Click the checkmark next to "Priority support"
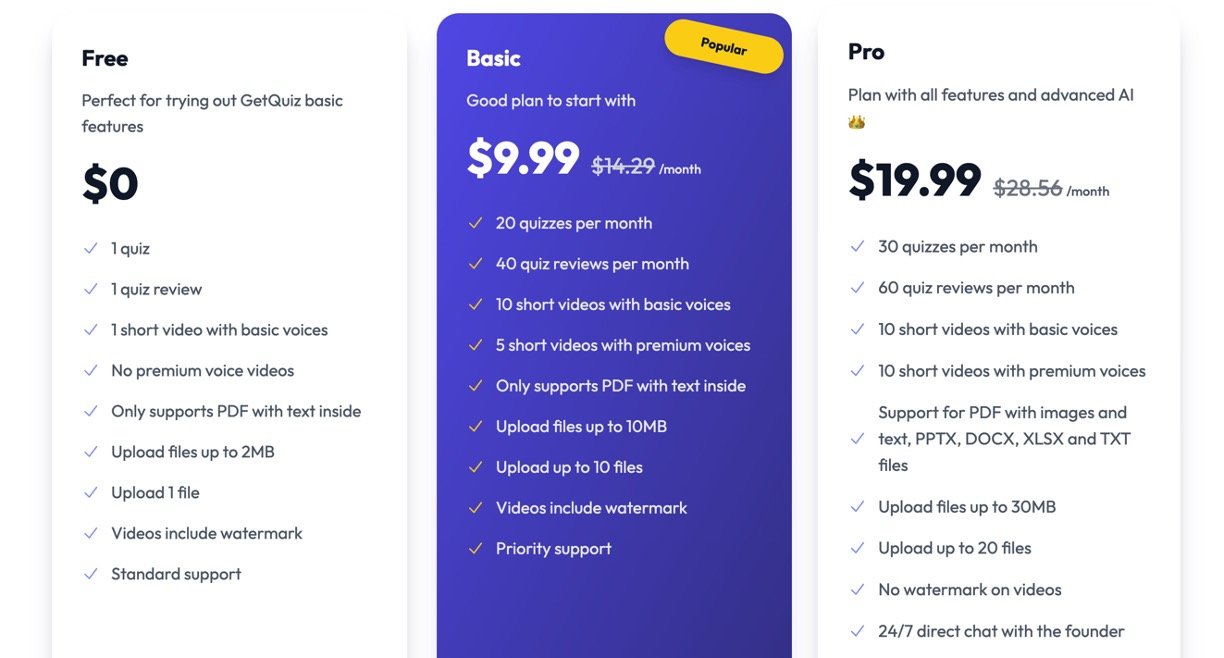This screenshot has width=1224, height=658. coord(476,548)
